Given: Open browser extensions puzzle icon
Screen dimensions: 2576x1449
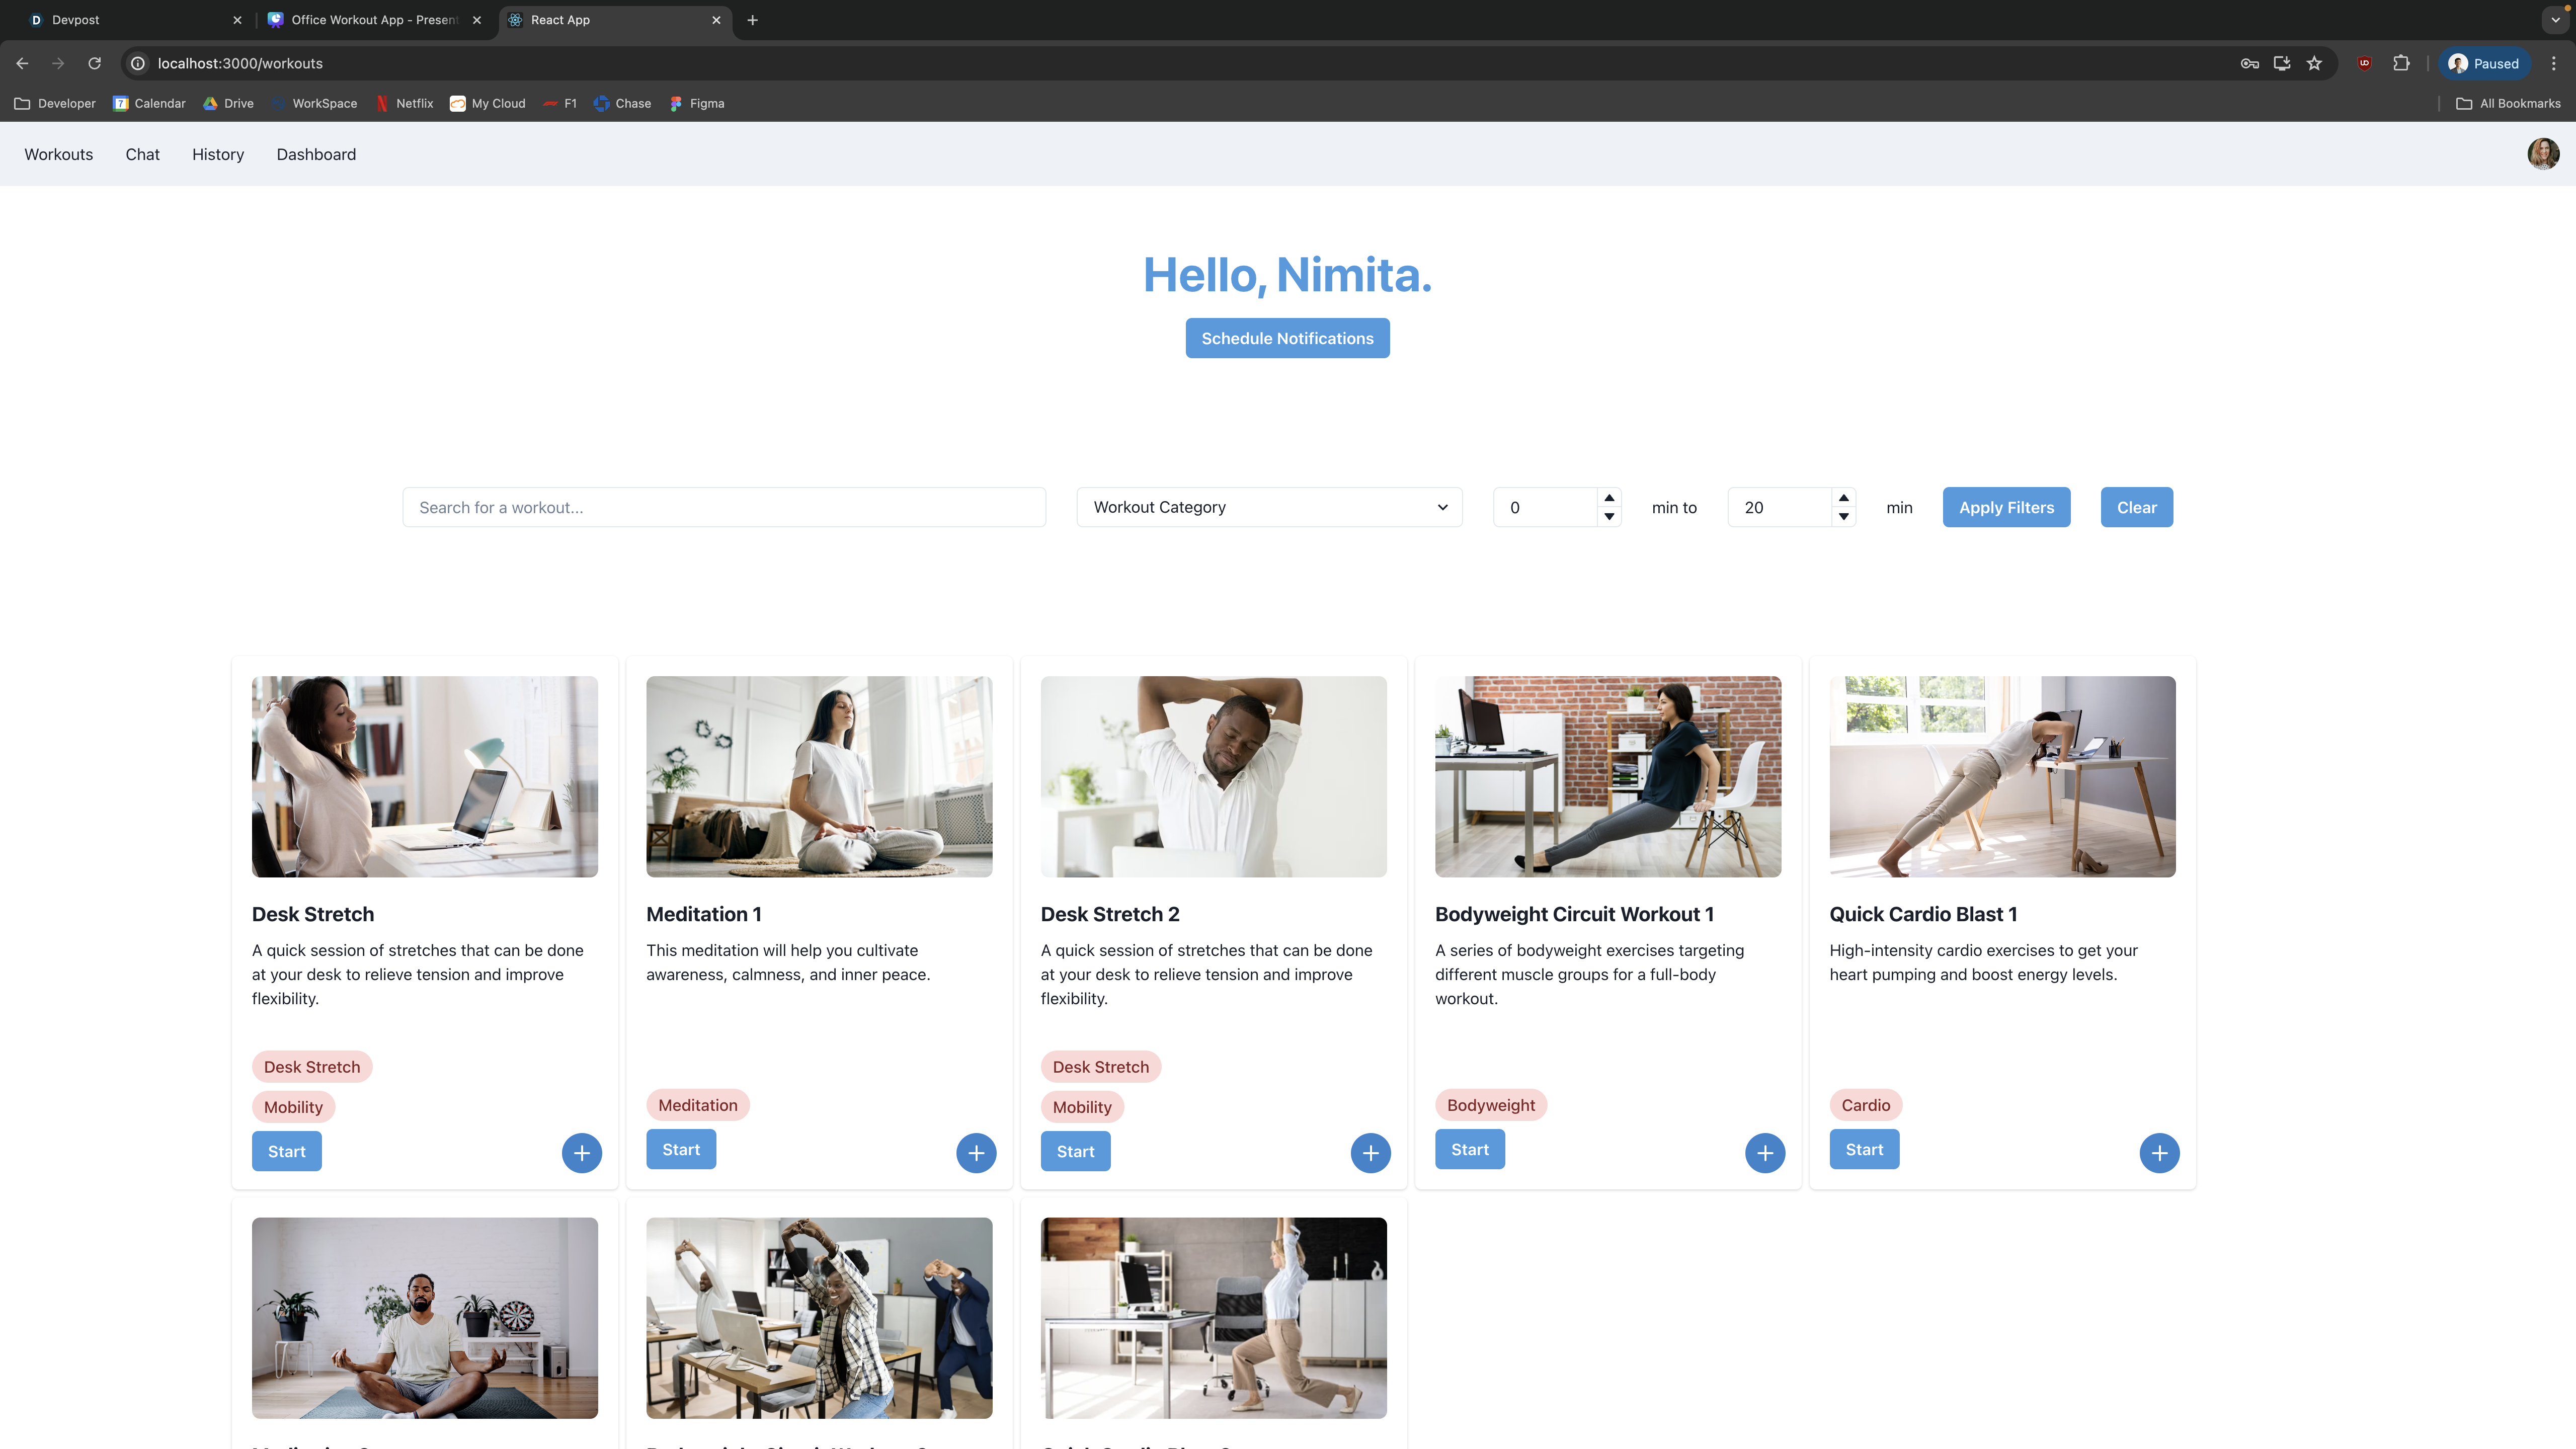Looking at the screenshot, I should [2401, 63].
